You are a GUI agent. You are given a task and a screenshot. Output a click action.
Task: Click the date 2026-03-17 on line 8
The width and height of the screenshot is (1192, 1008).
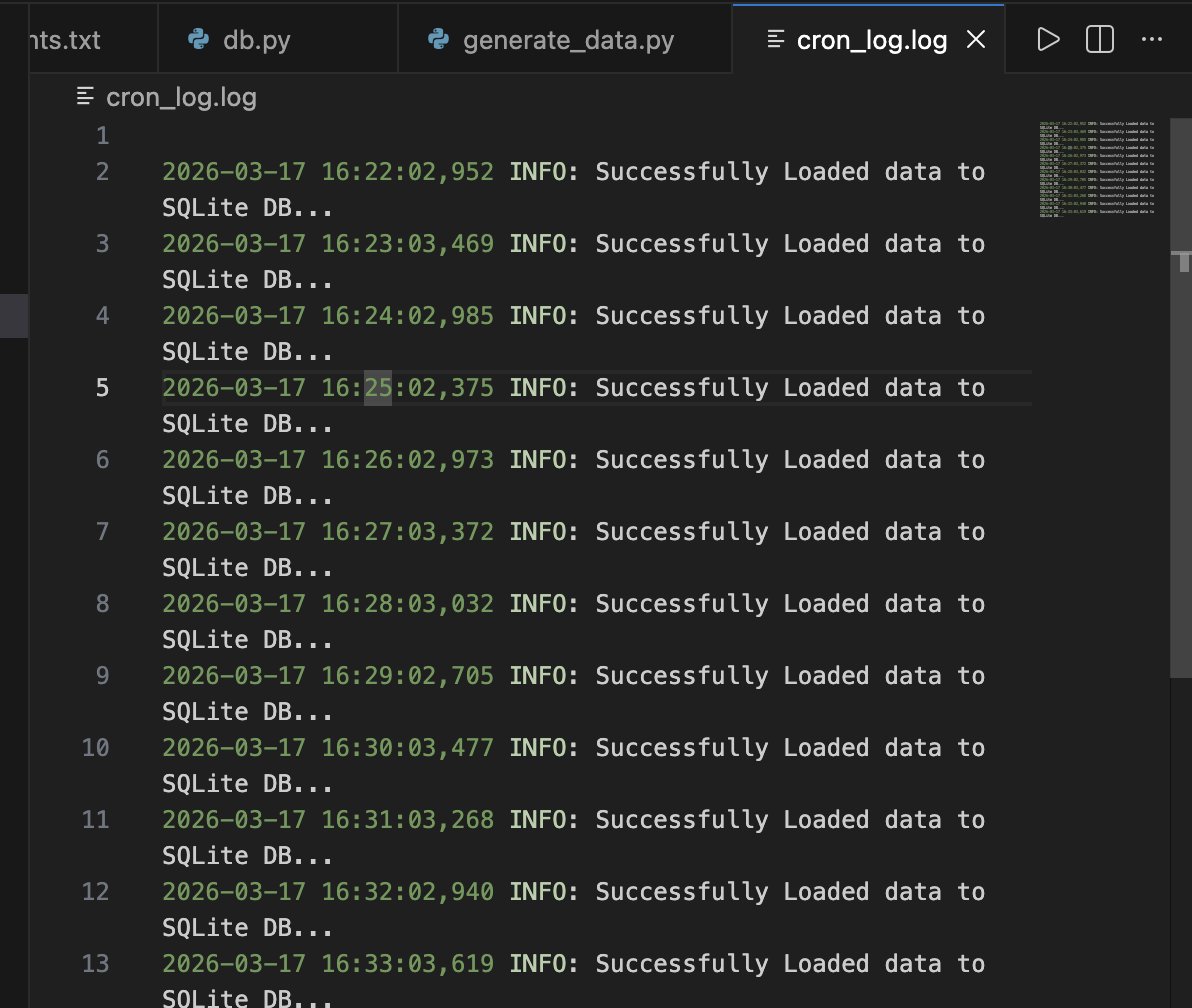pyautogui.click(x=233, y=604)
